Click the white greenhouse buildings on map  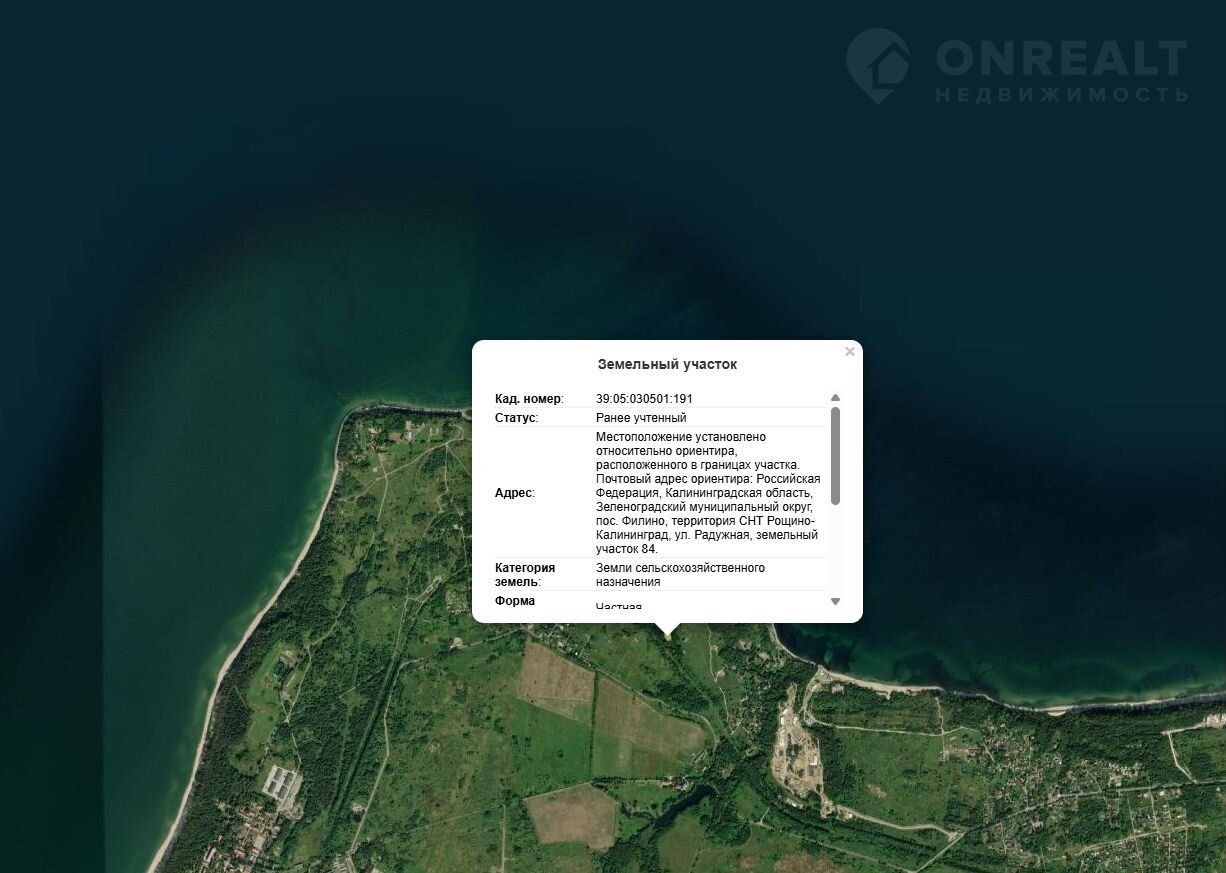[282, 781]
